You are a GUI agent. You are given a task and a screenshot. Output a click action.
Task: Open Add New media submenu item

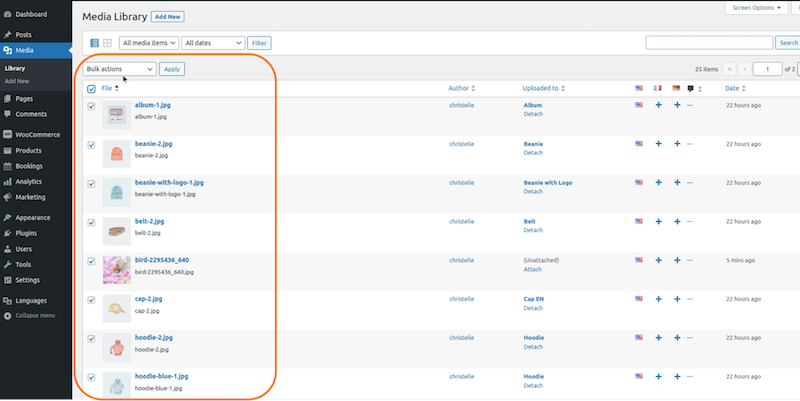(17, 81)
